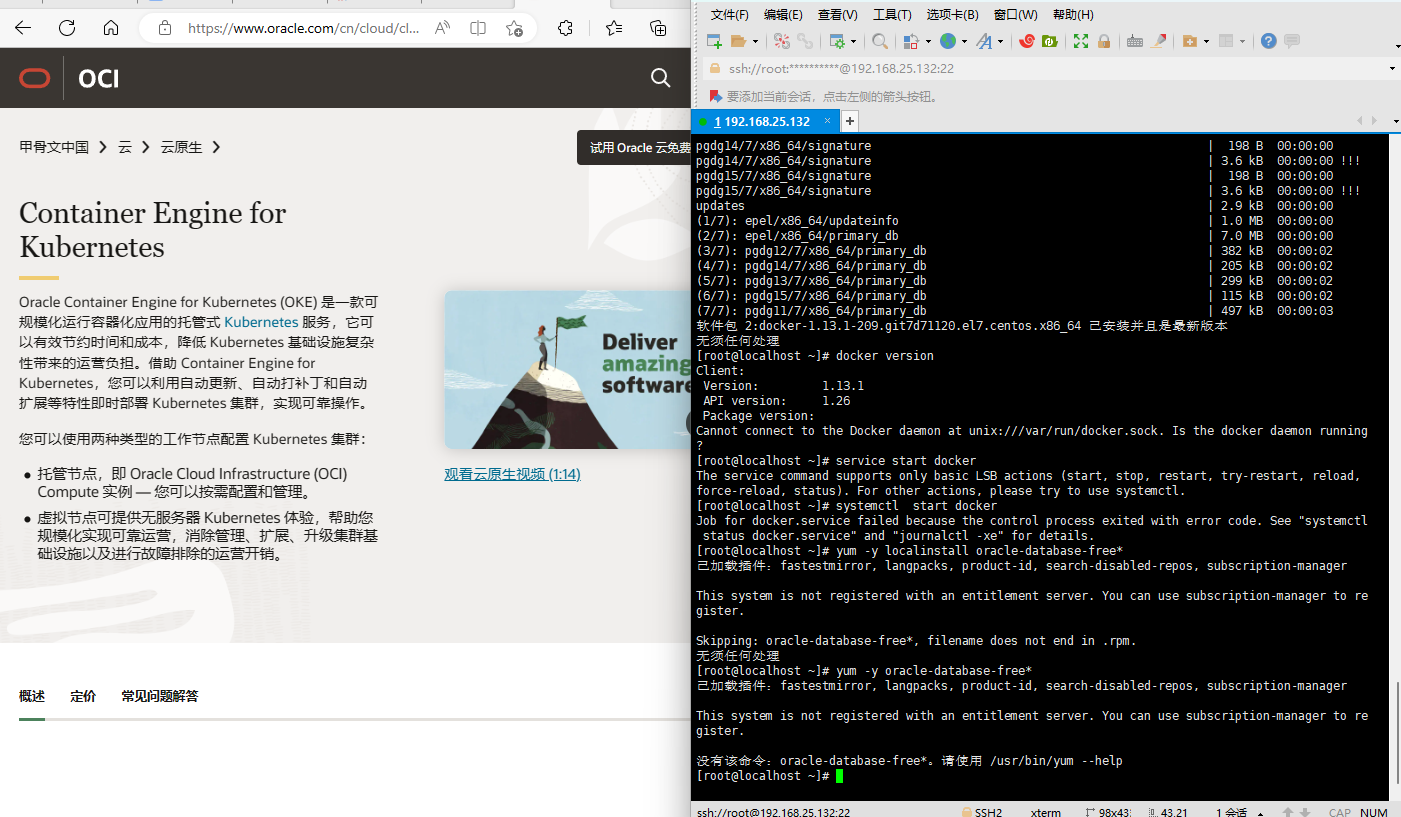Launch Xftp with the red swirl icon
Viewport: 1401px width, 817px height.
pos(1026,41)
